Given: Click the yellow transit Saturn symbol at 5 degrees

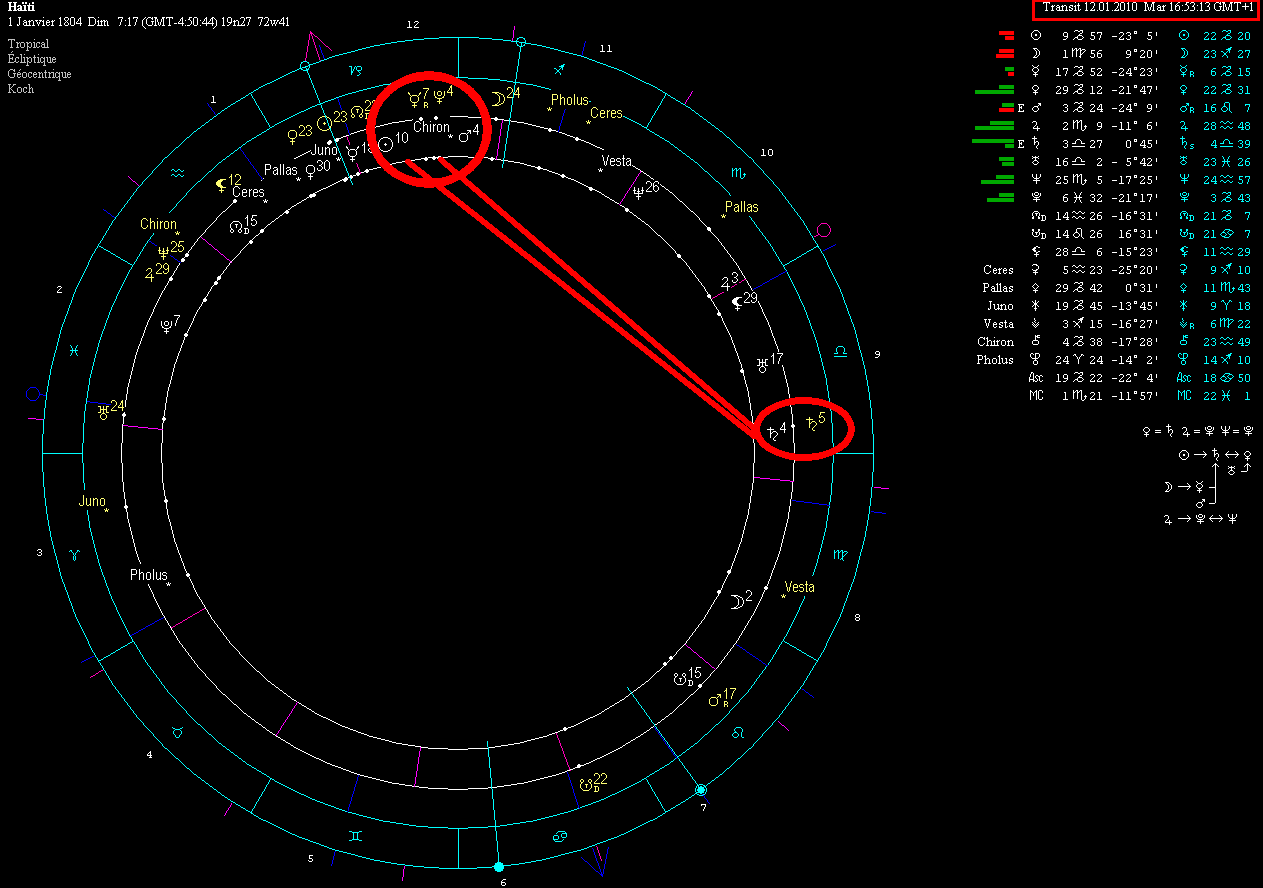Looking at the screenshot, I should (811, 425).
